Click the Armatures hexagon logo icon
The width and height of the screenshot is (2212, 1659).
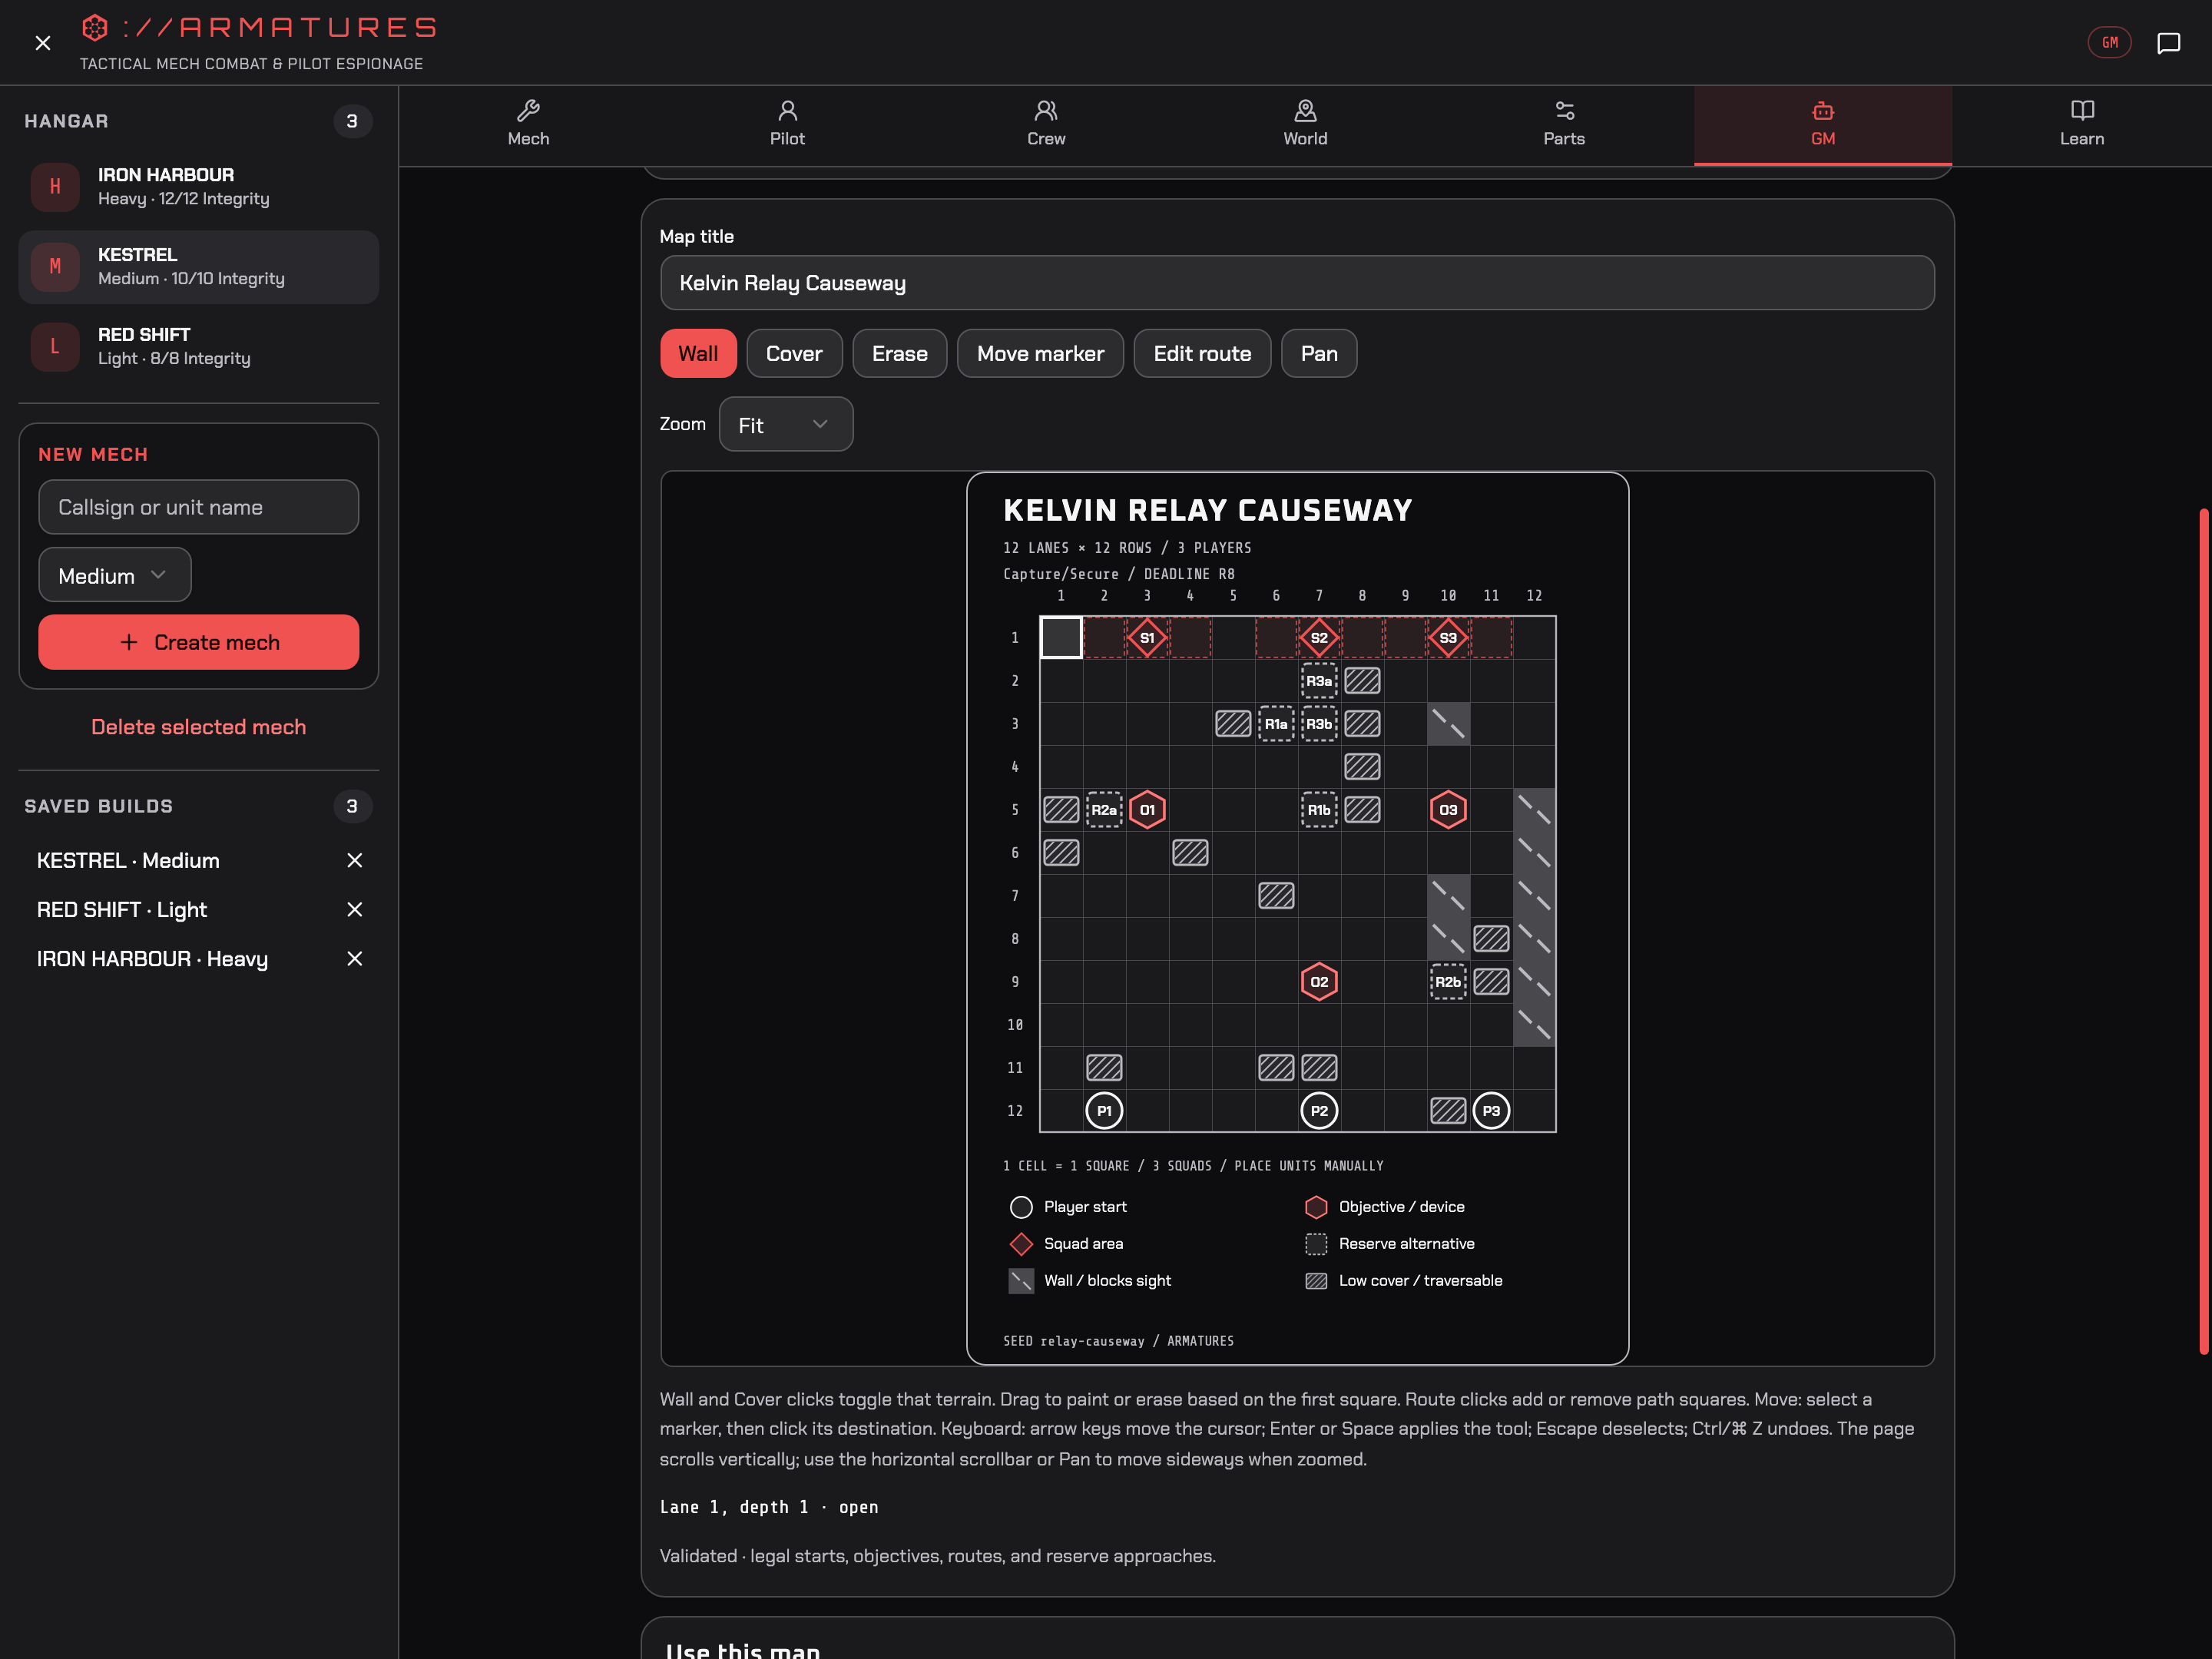(95, 27)
